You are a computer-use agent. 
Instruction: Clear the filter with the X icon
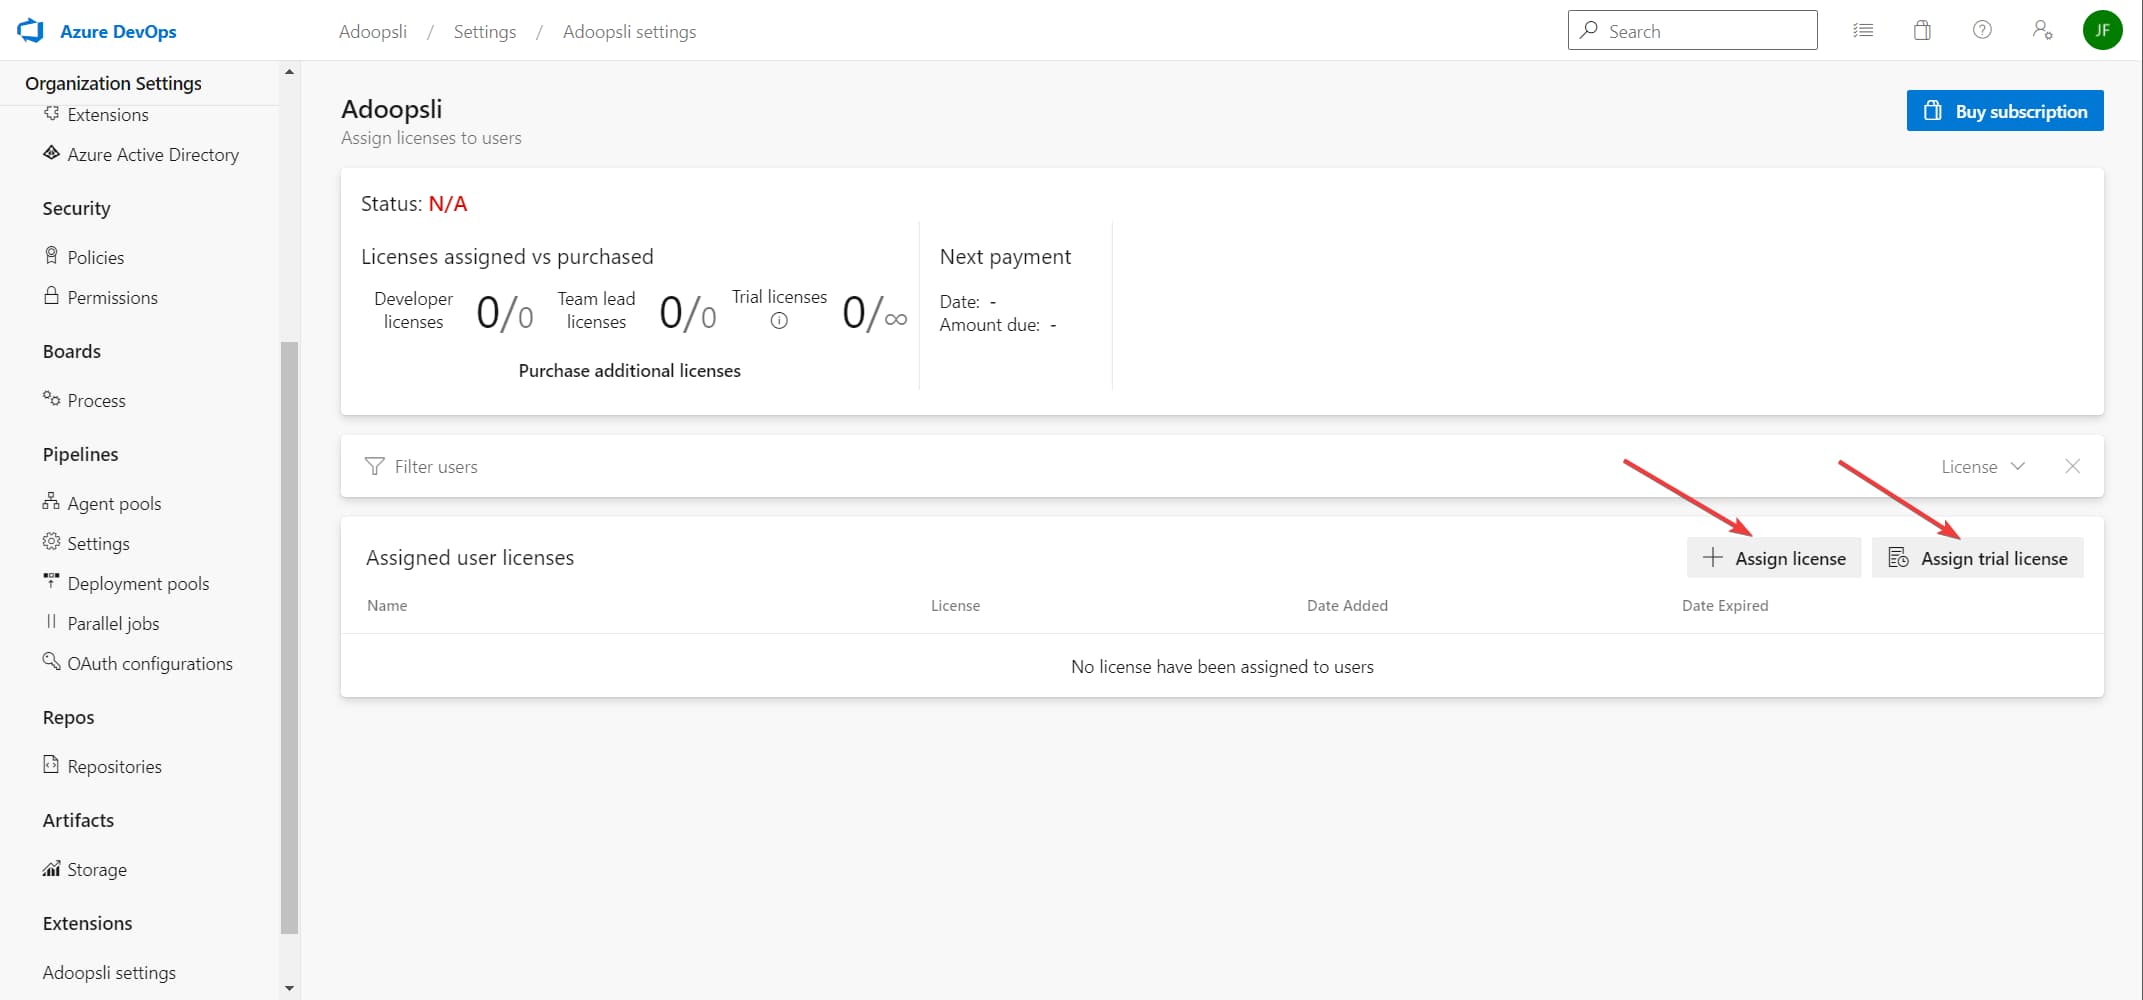coord(2072,466)
